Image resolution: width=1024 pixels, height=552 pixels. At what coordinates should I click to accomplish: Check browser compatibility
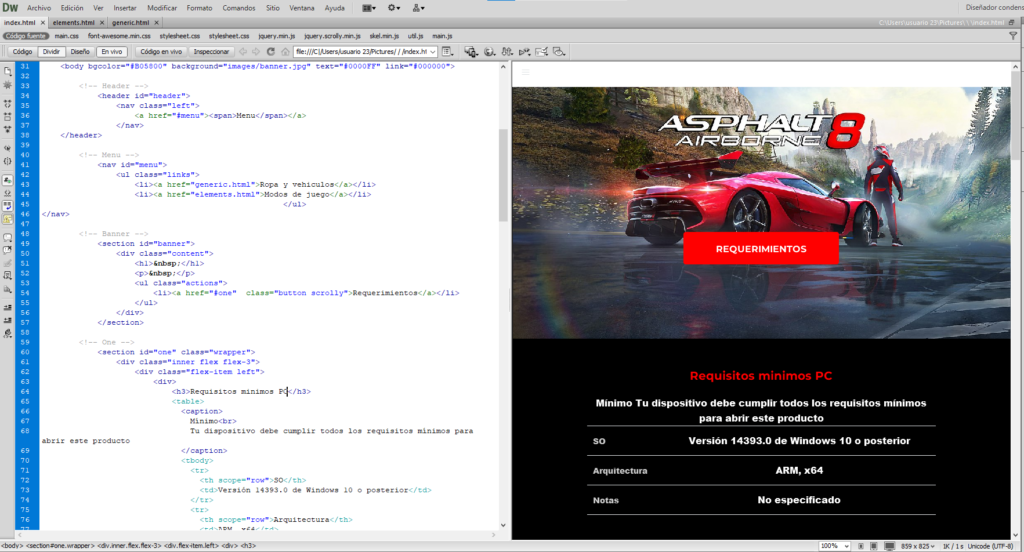click(x=541, y=52)
